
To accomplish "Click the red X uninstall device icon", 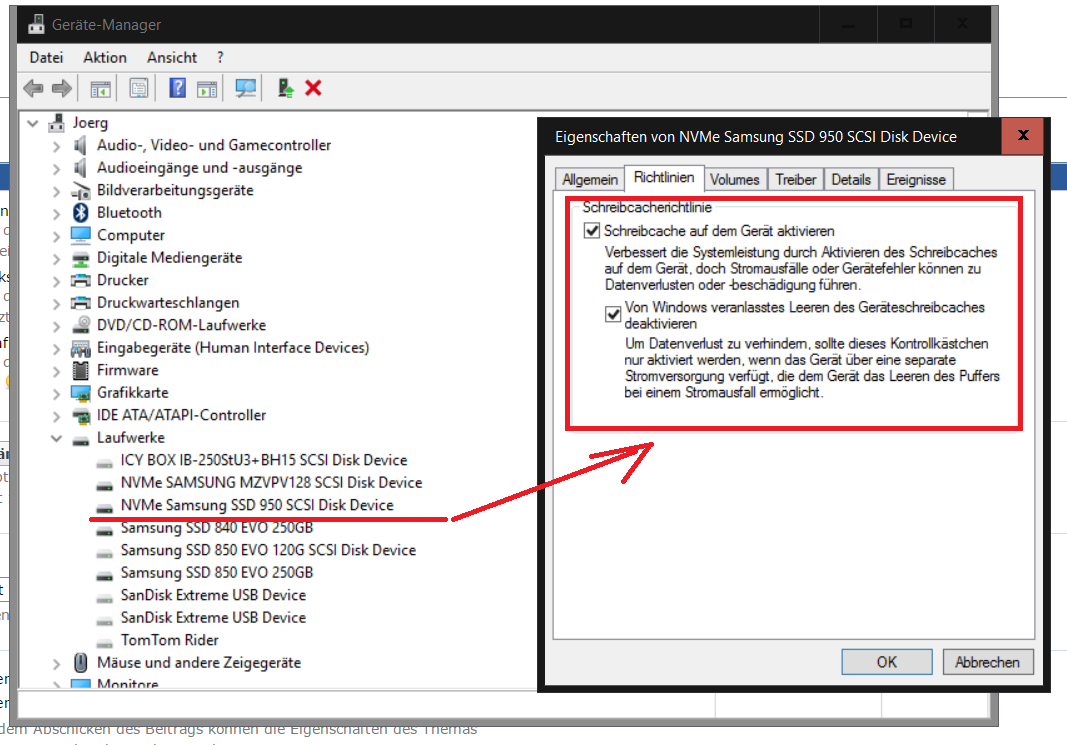I will tap(313, 88).
